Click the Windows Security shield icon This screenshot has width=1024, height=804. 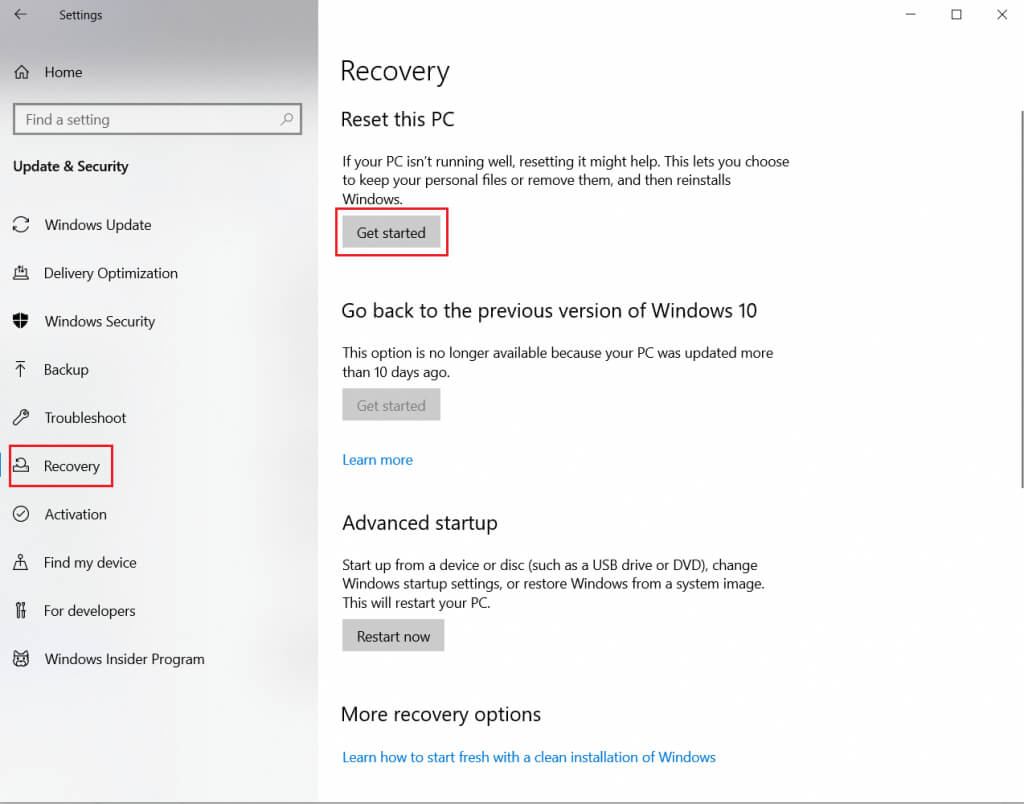pyautogui.click(x=21, y=321)
